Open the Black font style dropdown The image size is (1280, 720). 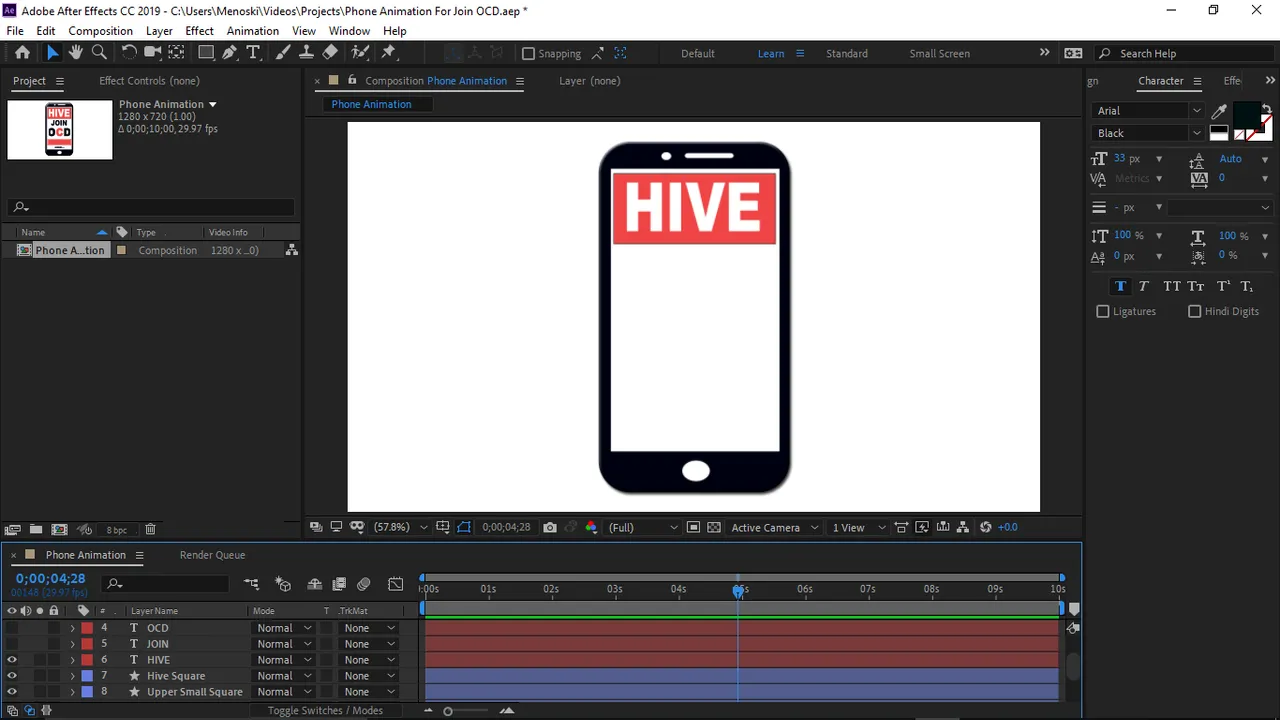point(1147,133)
